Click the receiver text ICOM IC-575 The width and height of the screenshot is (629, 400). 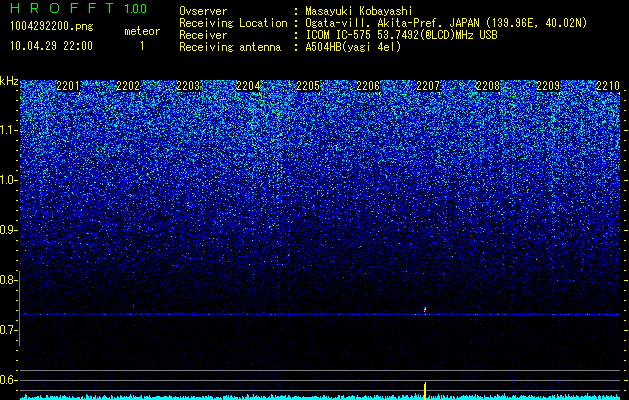click(x=339, y=35)
